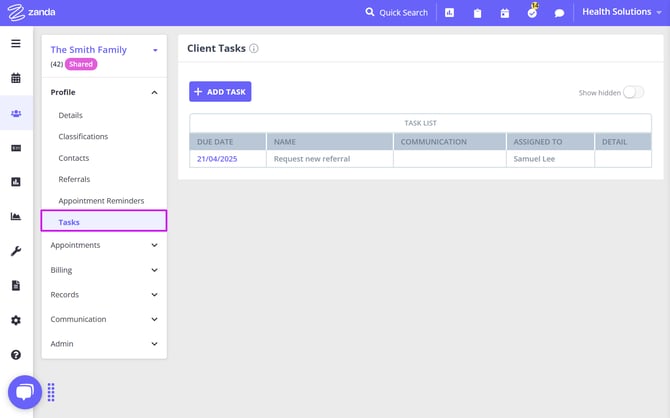This screenshot has width=670, height=418.
Task: Click the Quick Search field
Action: pyautogui.click(x=397, y=13)
